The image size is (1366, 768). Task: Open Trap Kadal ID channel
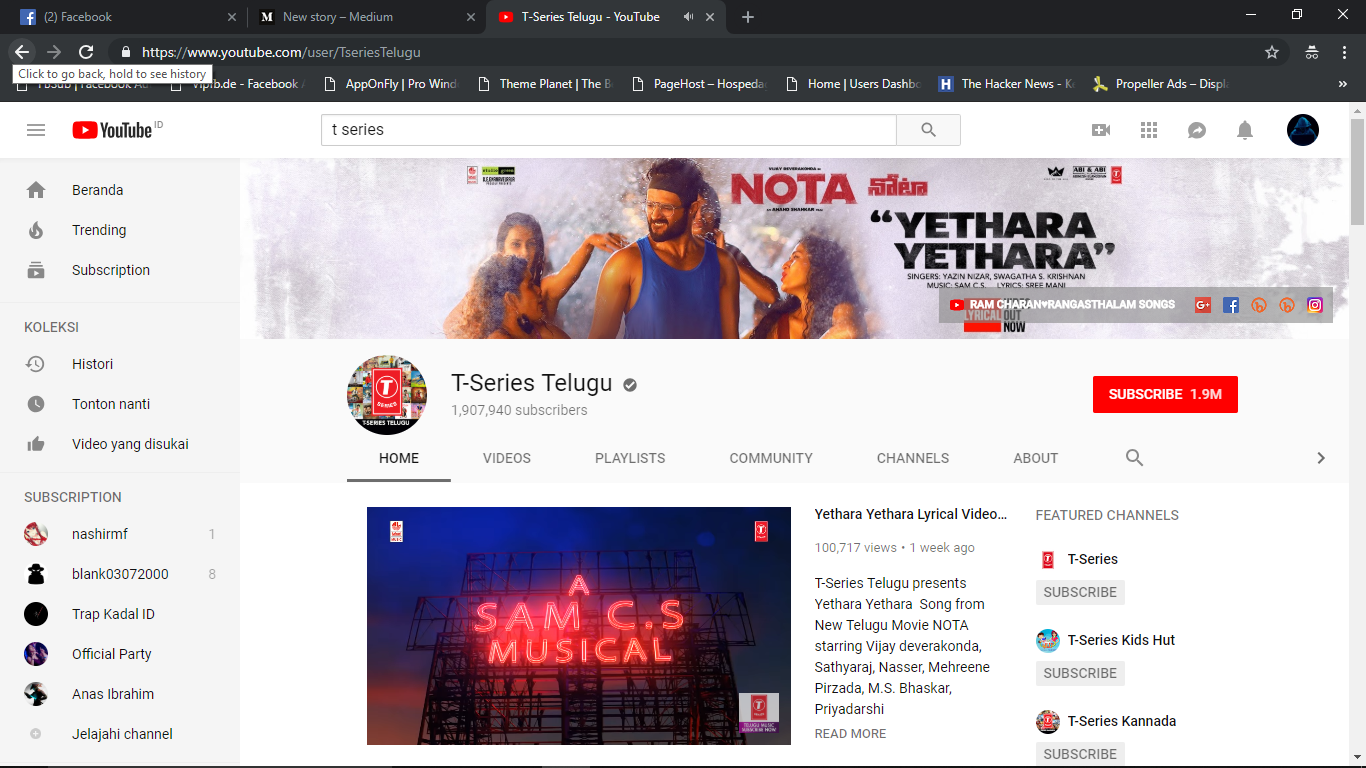pyautogui.click(x=120, y=614)
